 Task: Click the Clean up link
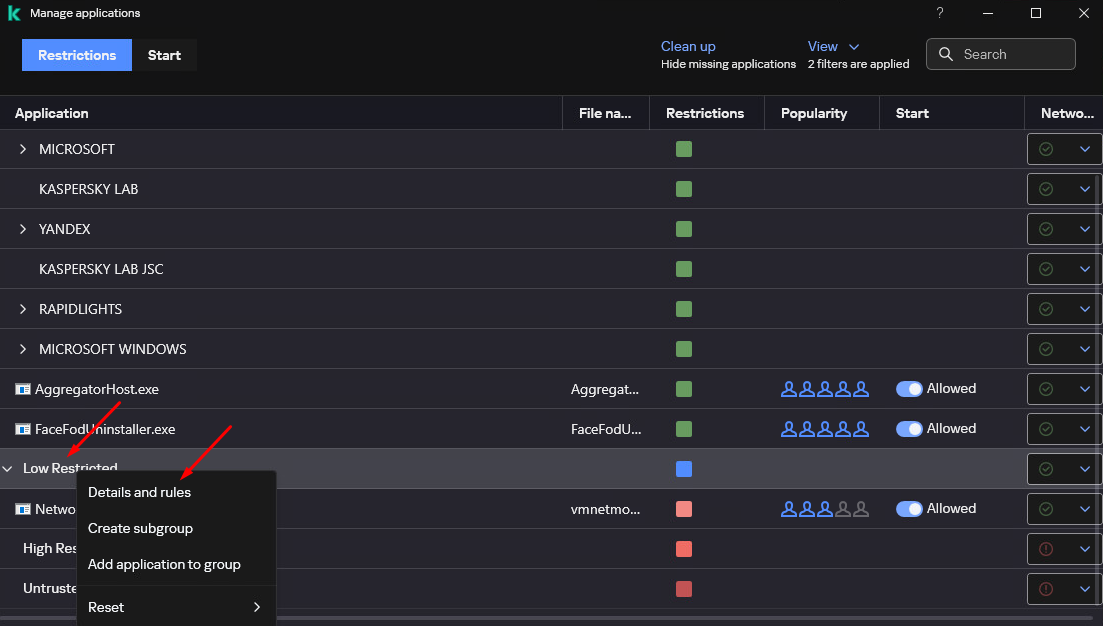pos(688,46)
